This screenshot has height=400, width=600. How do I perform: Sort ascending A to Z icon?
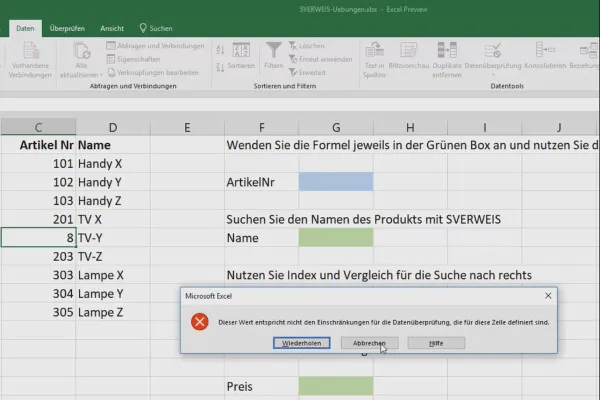(220, 49)
